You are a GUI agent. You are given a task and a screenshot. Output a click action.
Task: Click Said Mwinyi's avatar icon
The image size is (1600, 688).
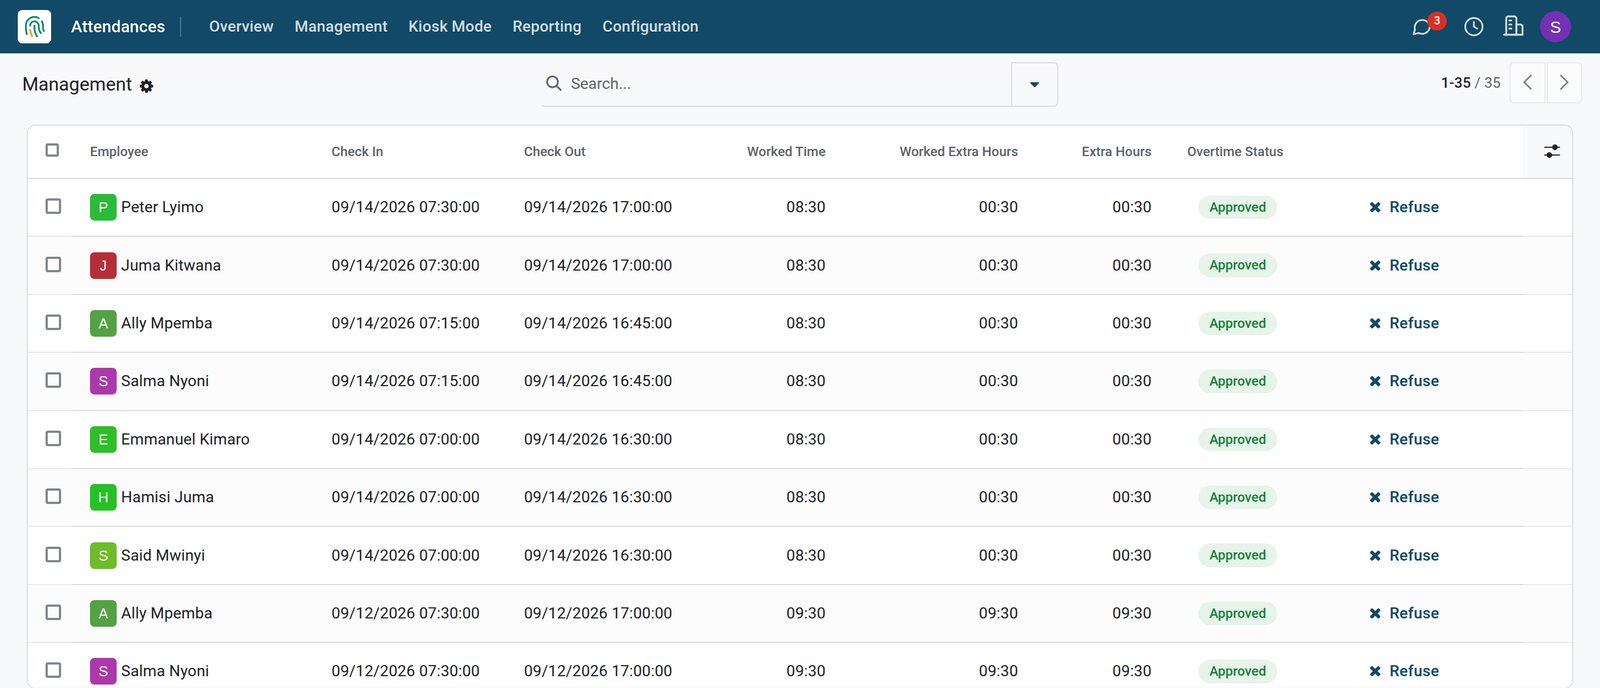103,555
